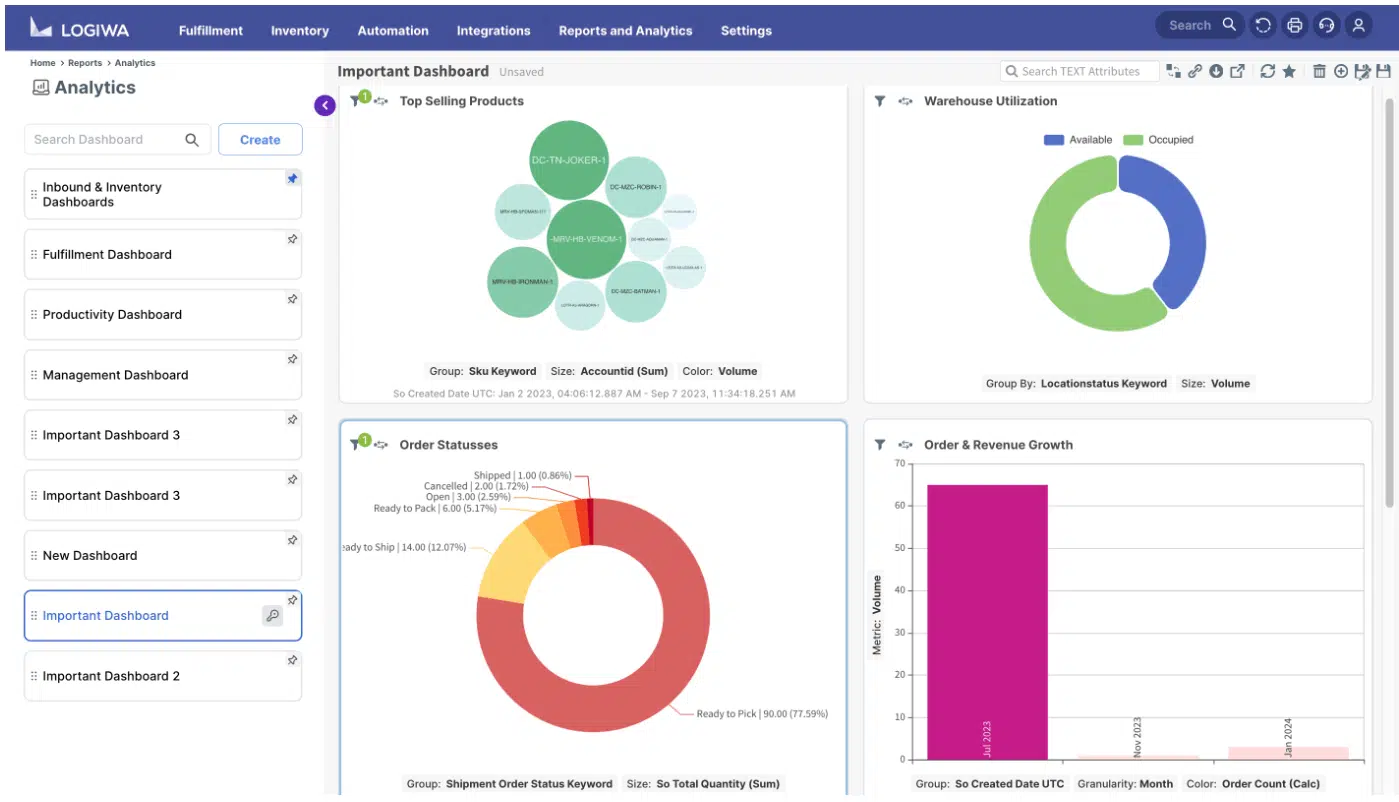The image size is (1399, 802).
Task: Open the Inventory menu
Action: (300, 31)
